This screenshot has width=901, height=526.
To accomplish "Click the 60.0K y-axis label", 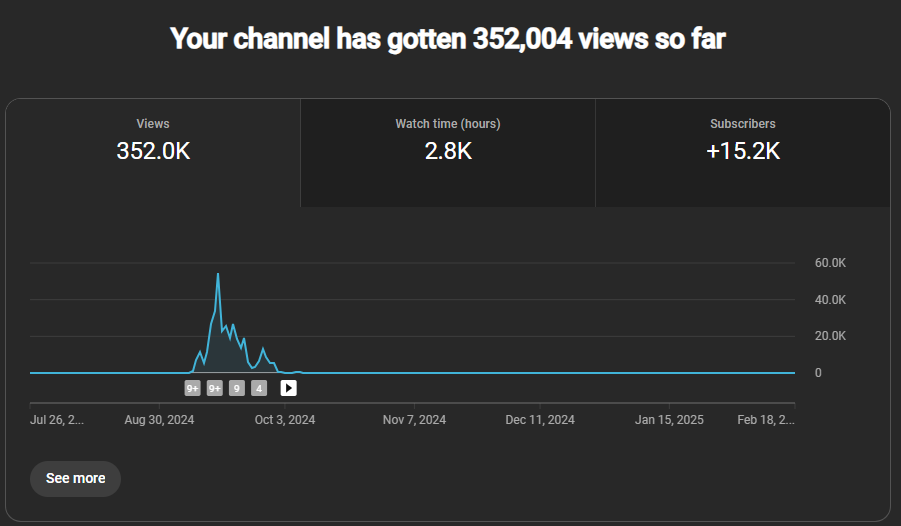I will point(830,263).
